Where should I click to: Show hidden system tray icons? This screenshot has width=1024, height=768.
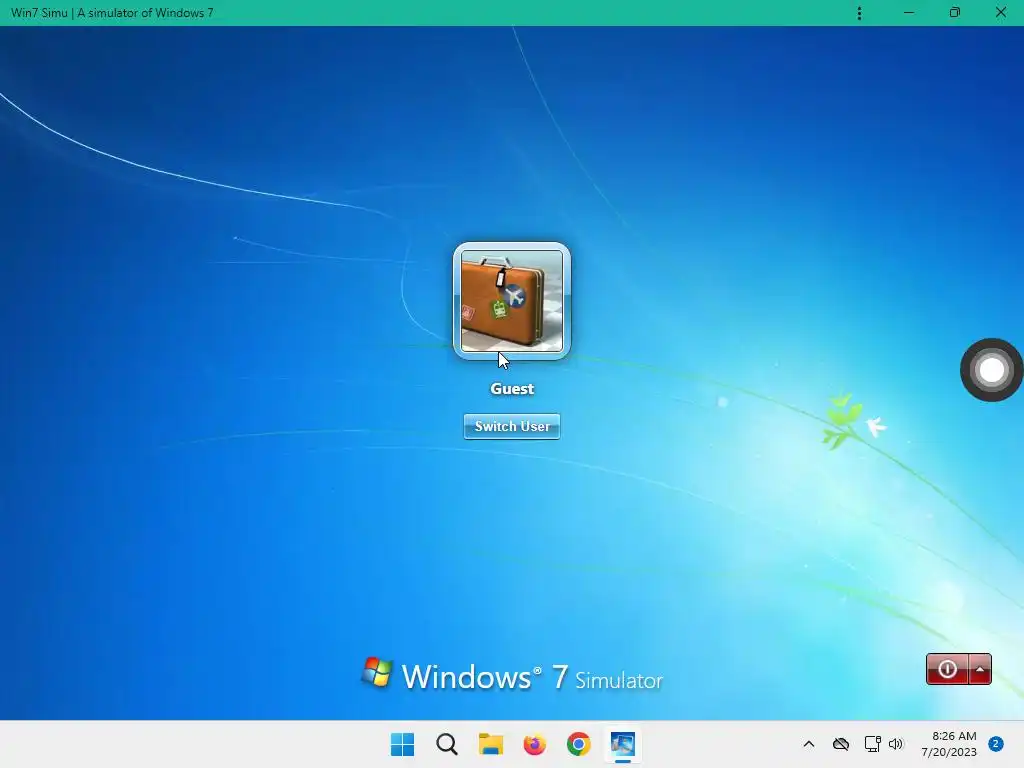808,744
